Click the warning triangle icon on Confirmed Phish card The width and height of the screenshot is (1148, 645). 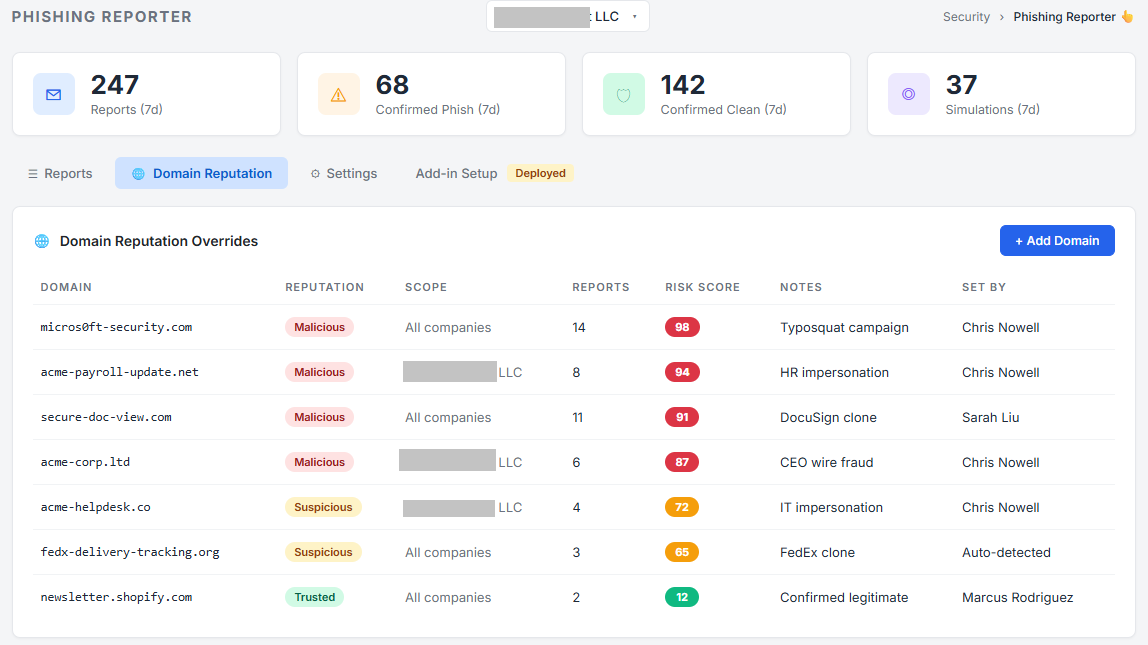[x=339, y=94]
